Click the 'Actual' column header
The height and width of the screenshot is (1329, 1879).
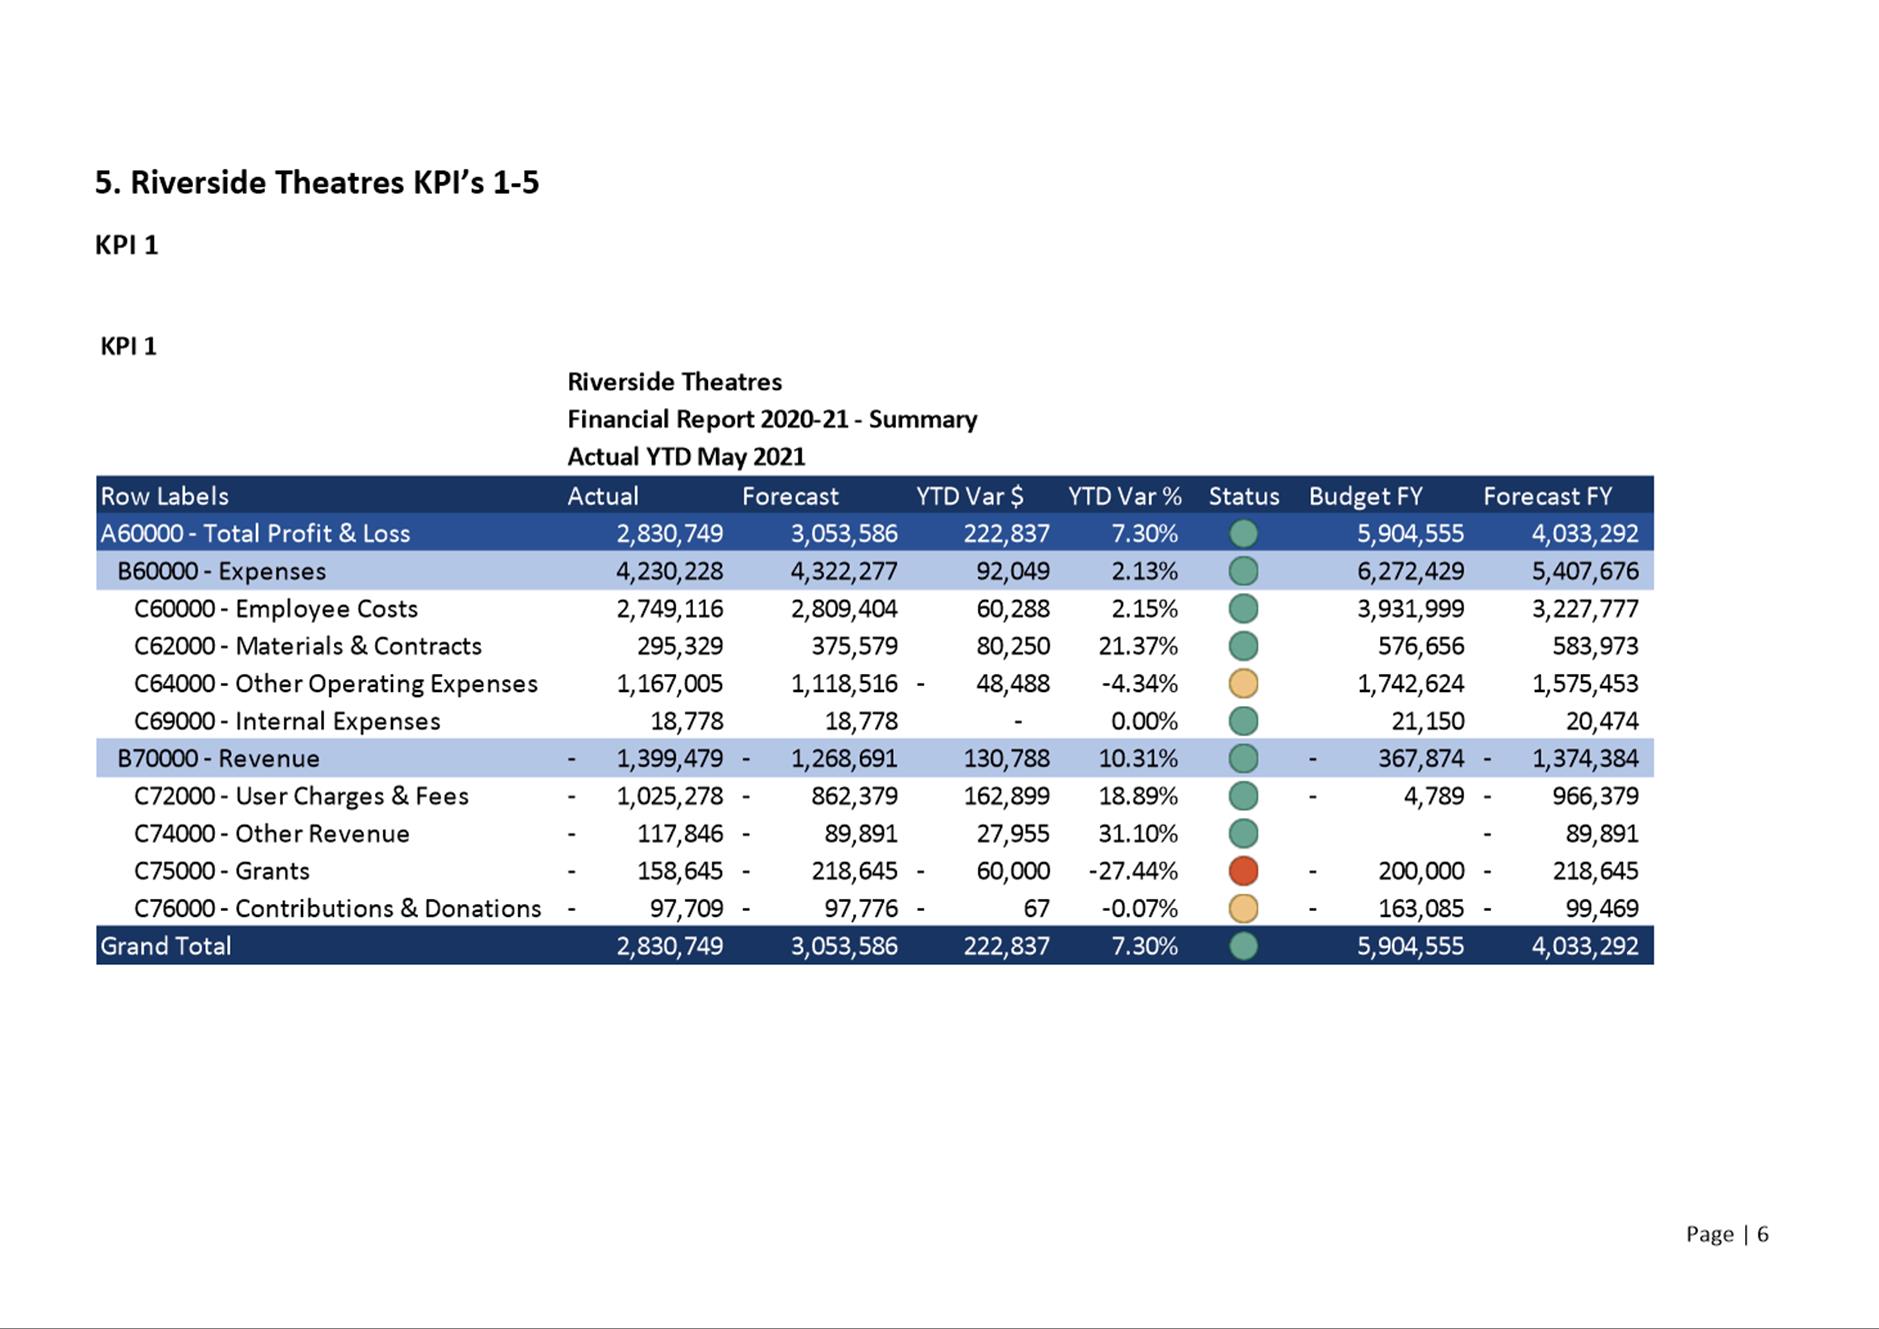[x=602, y=496]
